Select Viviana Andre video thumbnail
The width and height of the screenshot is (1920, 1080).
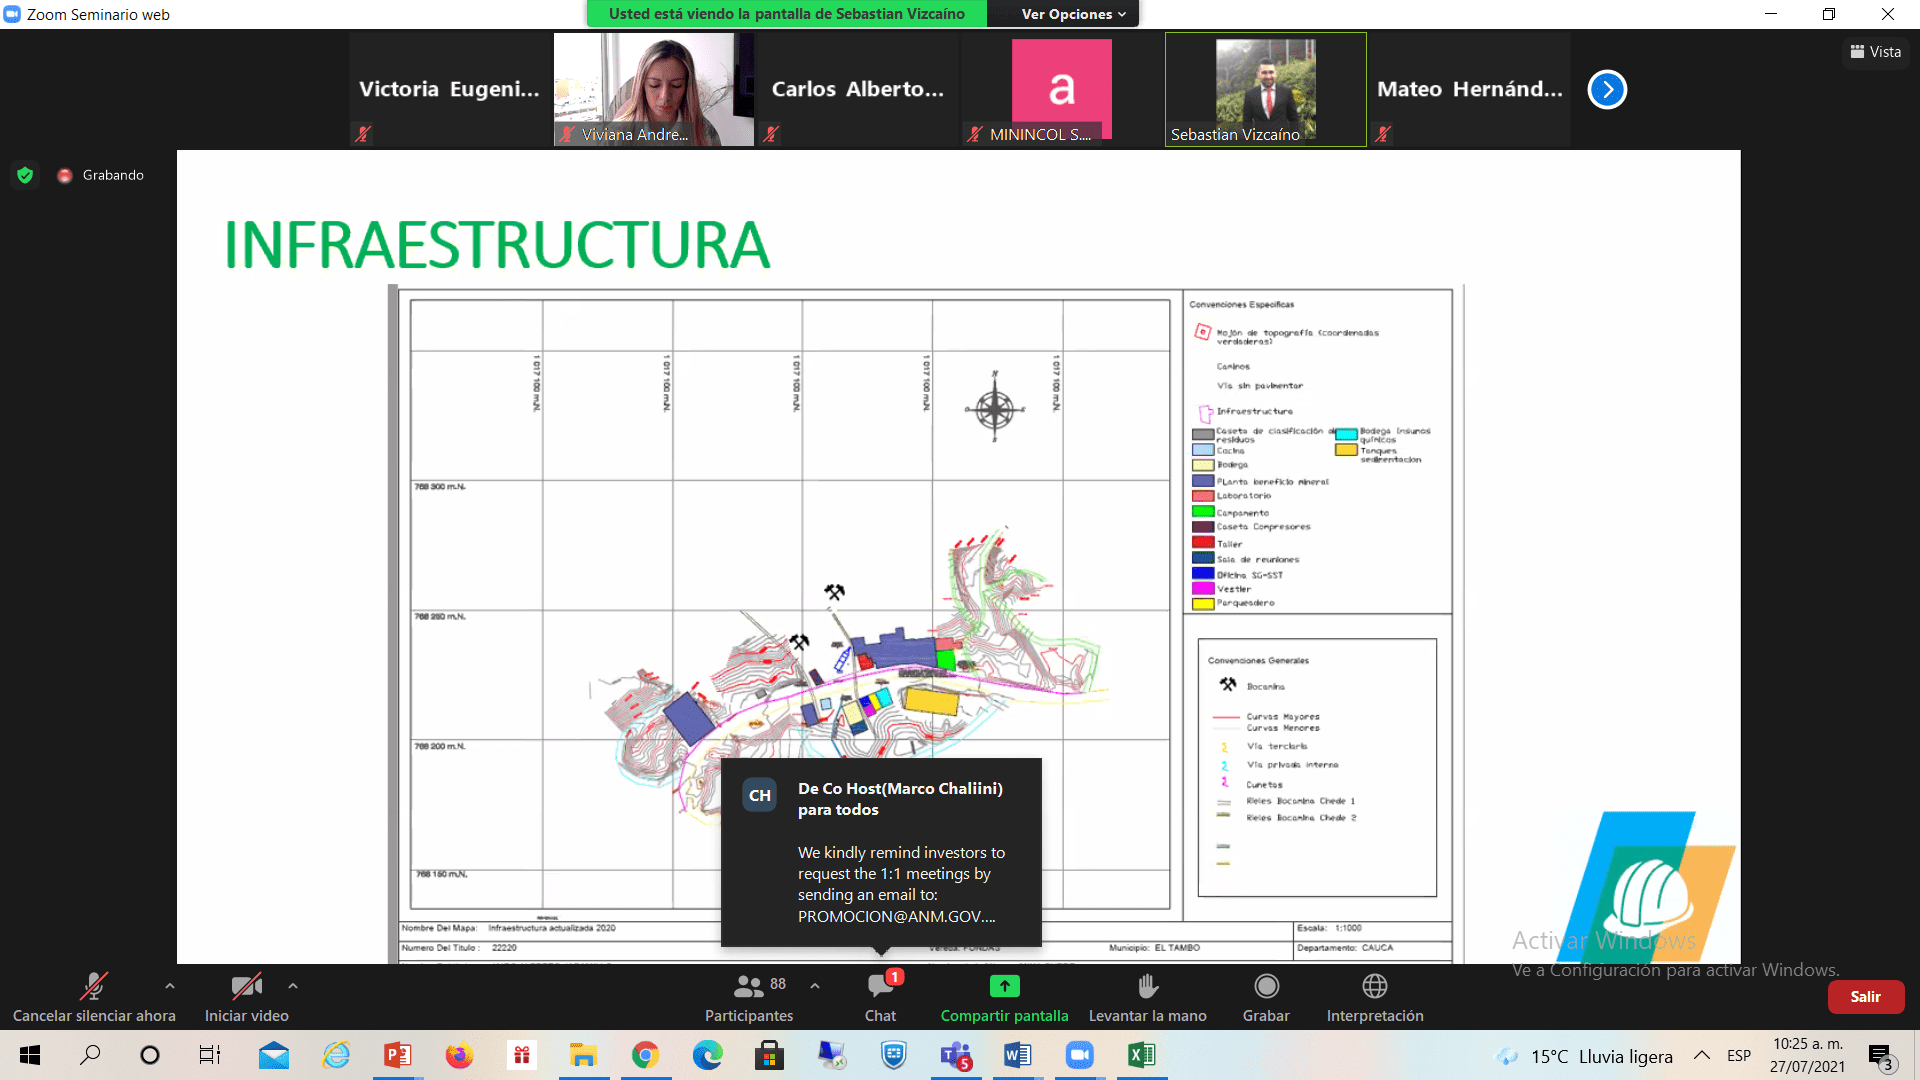(x=654, y=90)
